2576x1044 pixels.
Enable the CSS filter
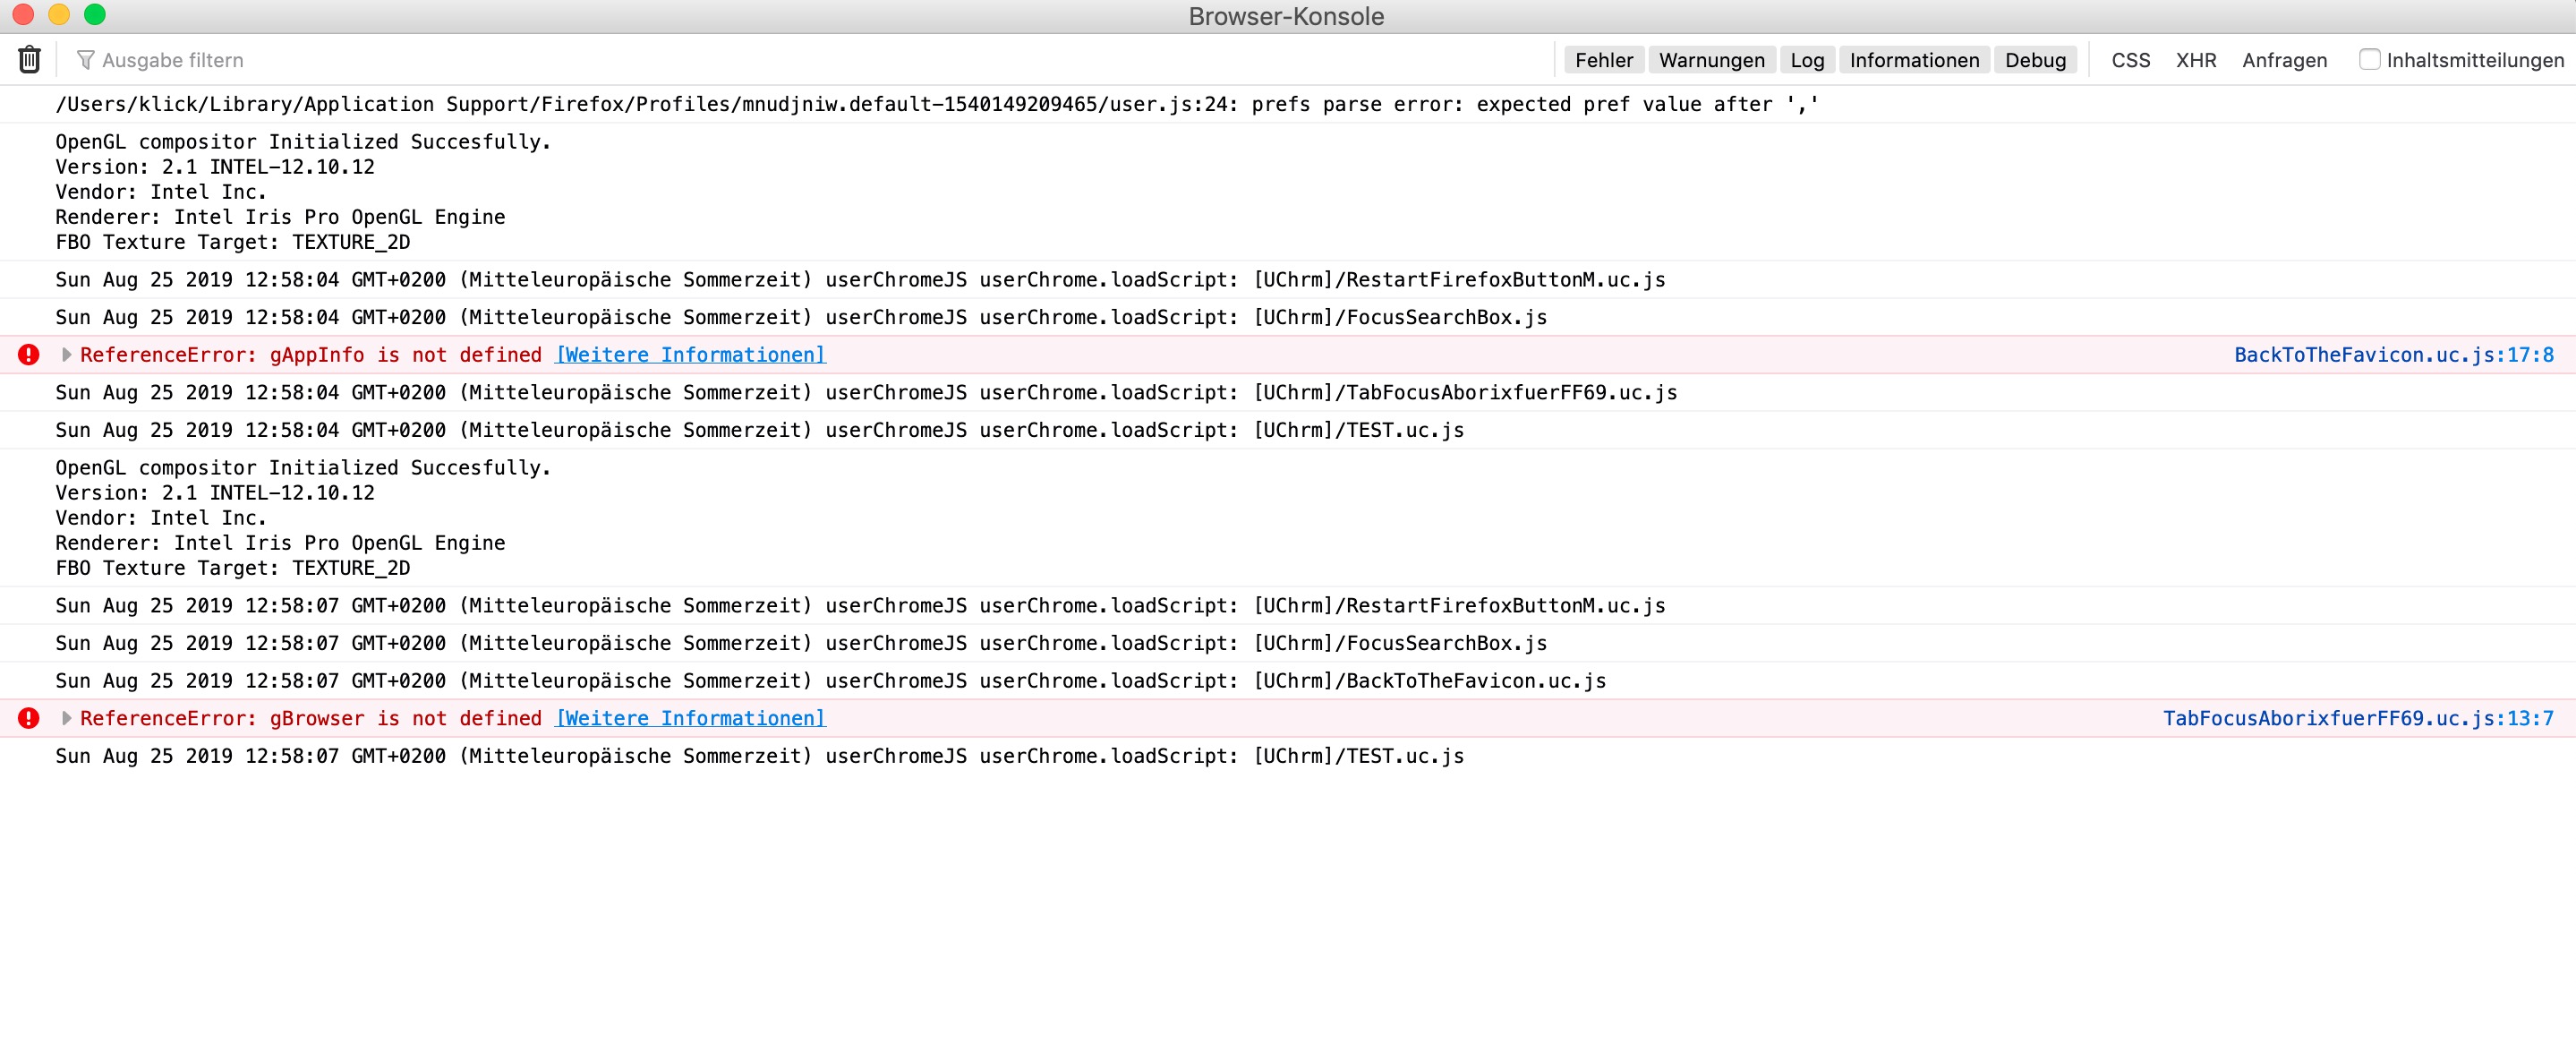click(x=2130, y=60)
